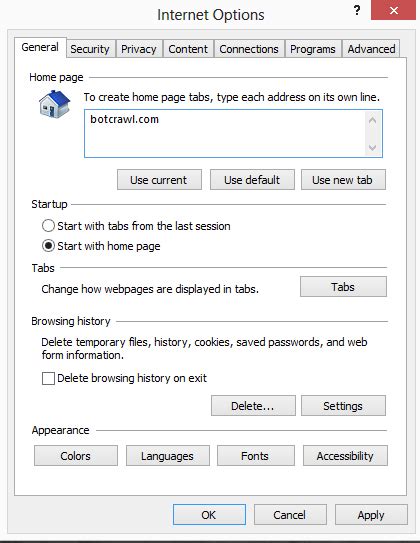Open the Advanced tab

tap(371, 49)
